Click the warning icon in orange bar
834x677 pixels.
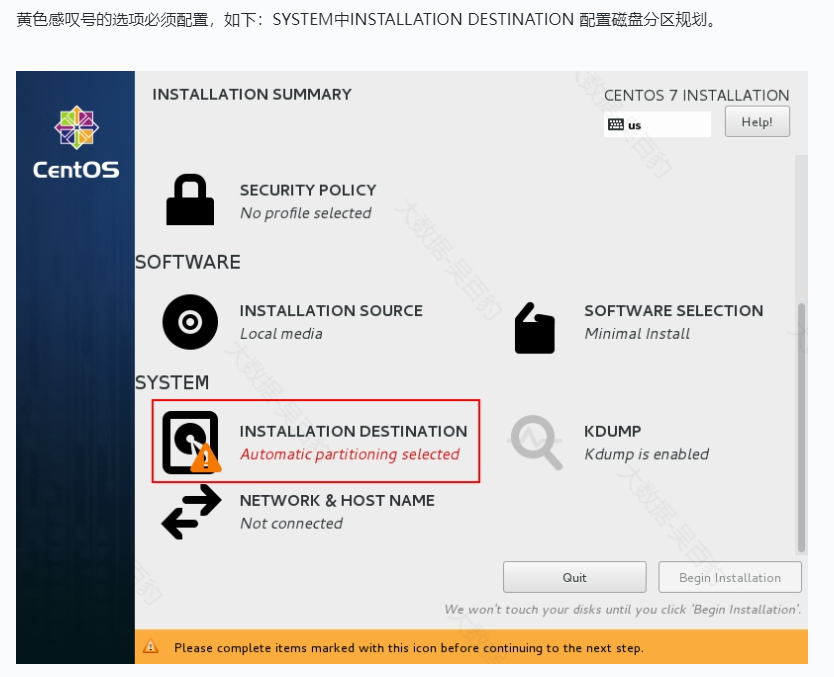[x=151, y=646]
